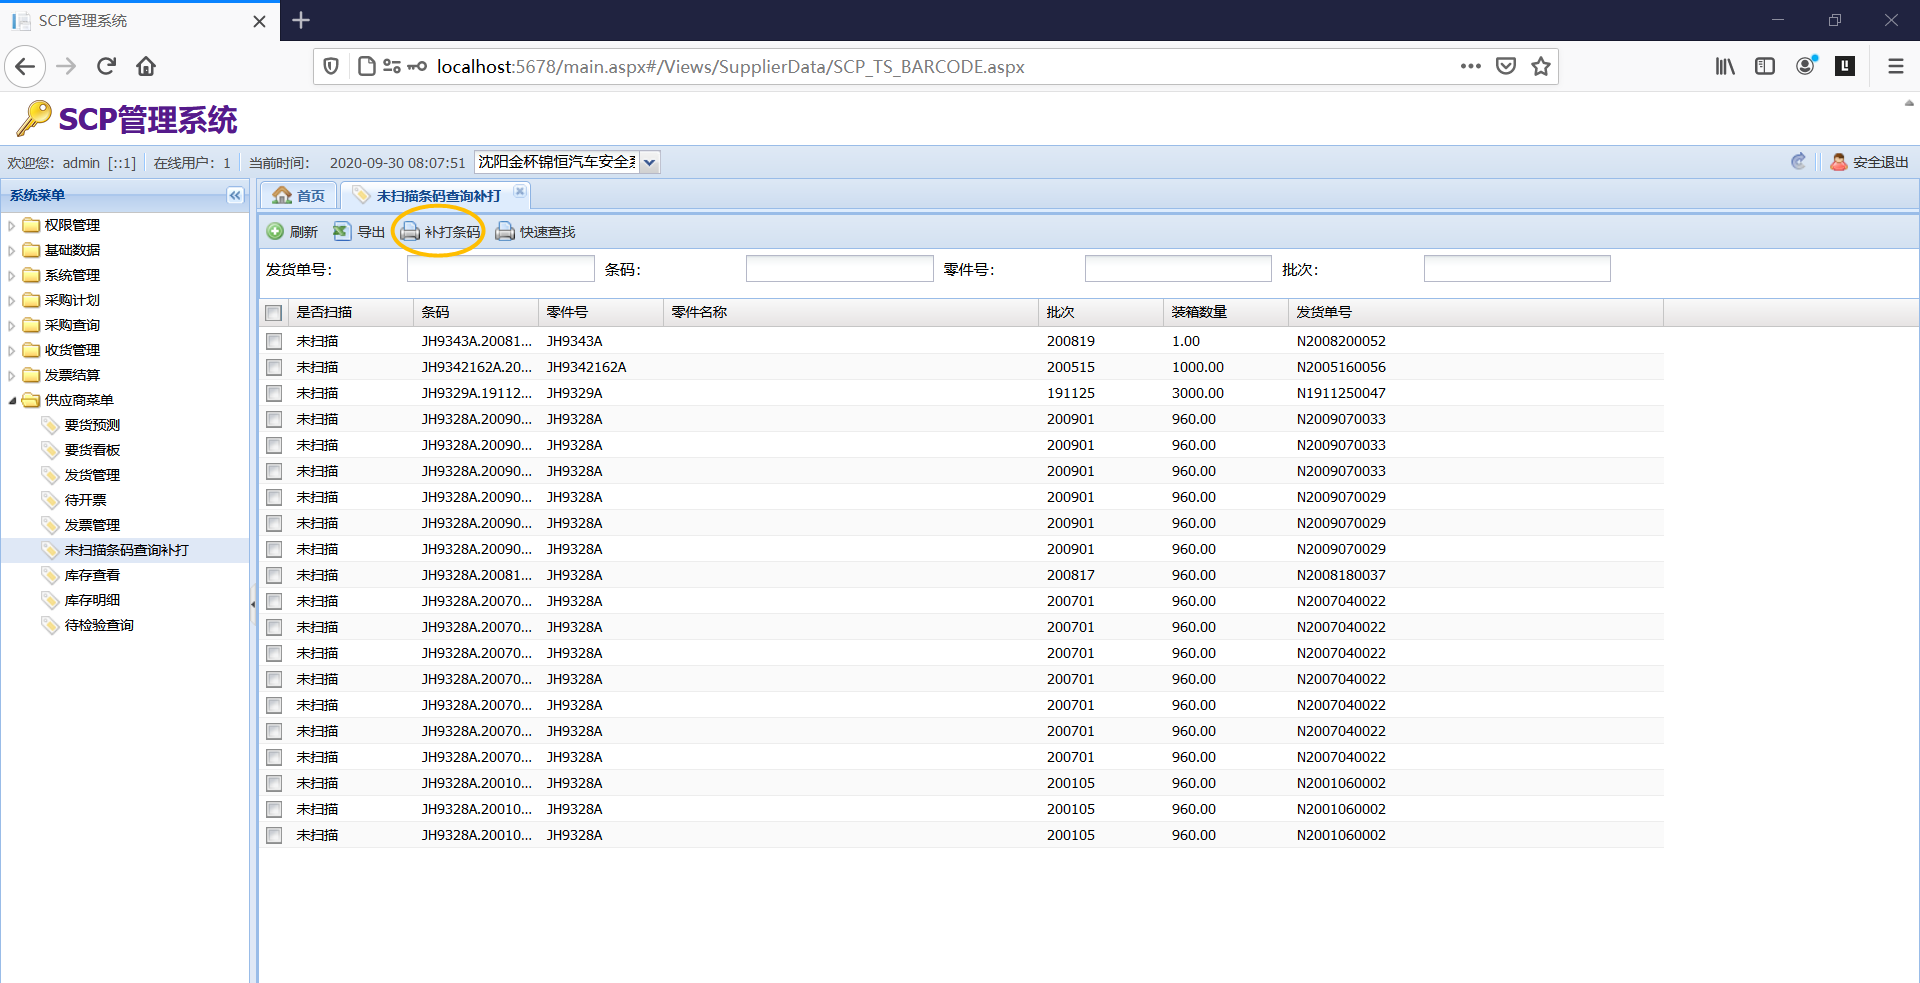Sort by the 零件号 column header

click(601, 312)
